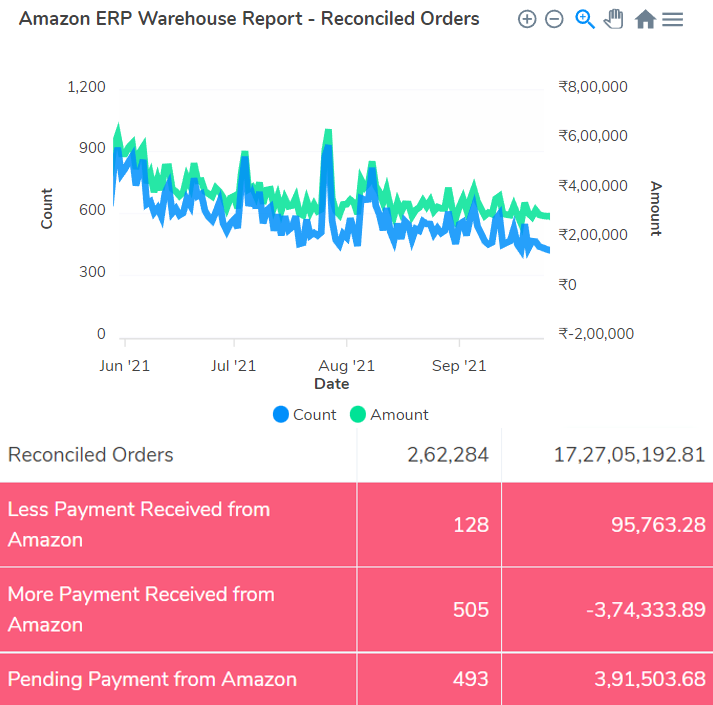Click the ₹-2,00,000 right axis label

coord(596,334)
